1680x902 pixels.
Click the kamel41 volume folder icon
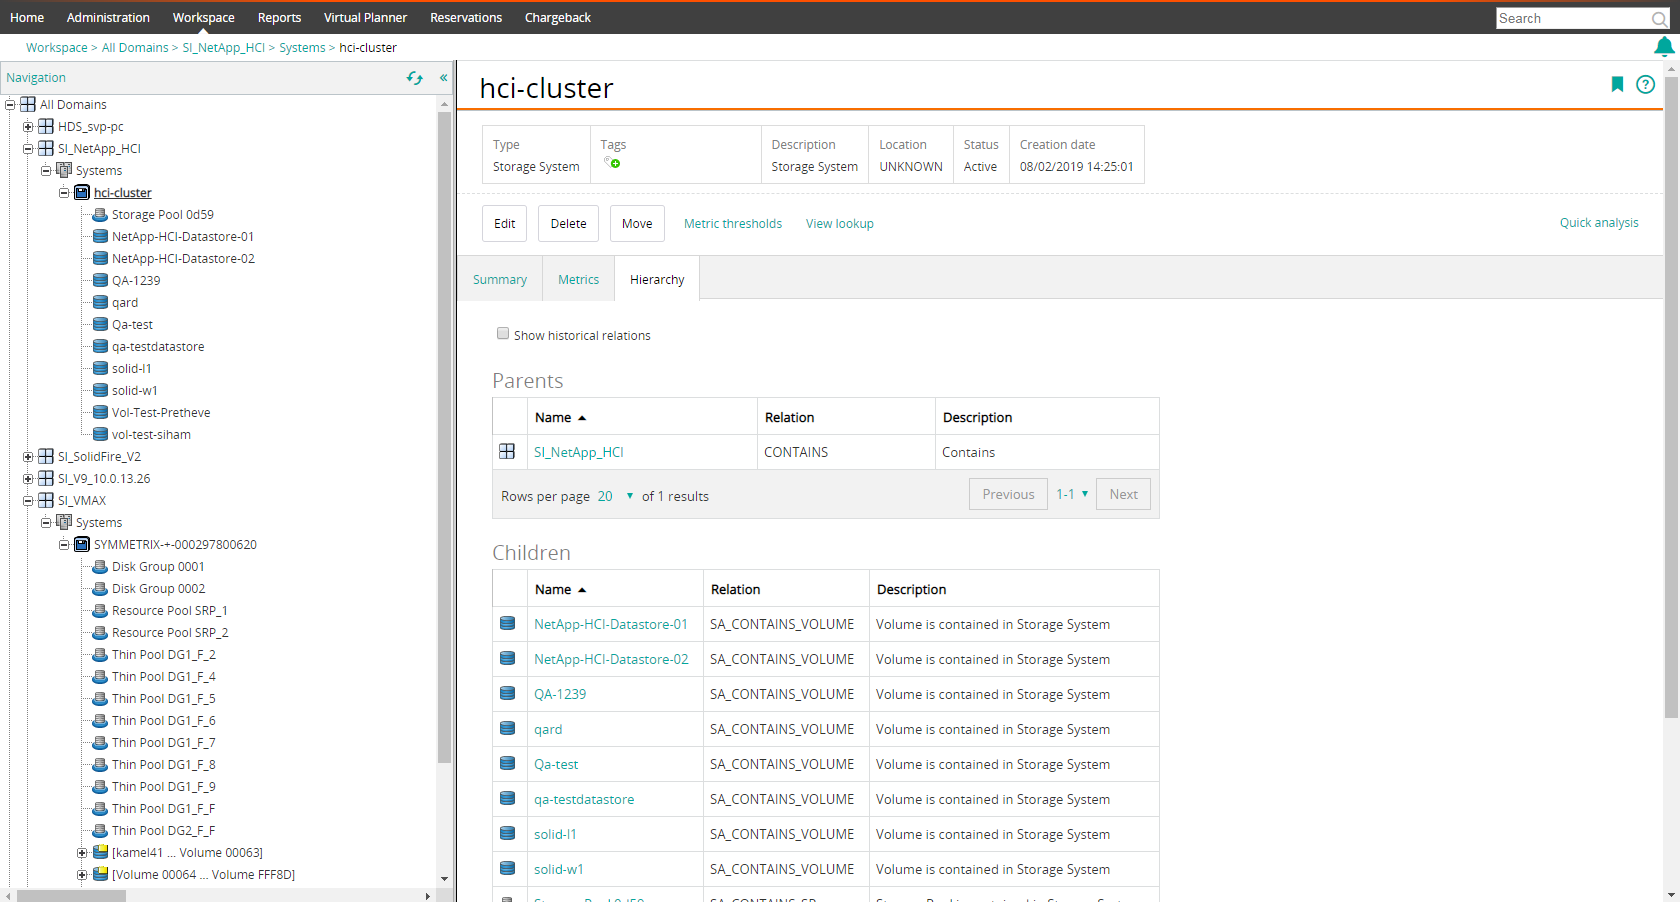(100, 852)
